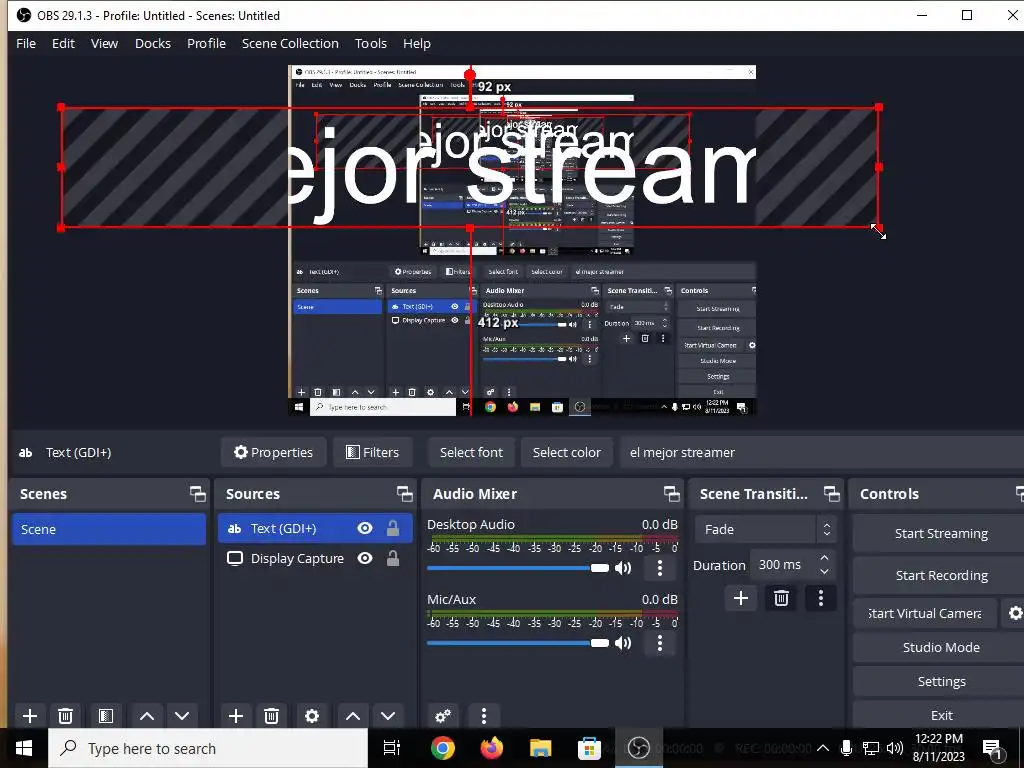Toggle visibility of Display Capture source
The image size is (1024, 768).
[x=365, y=558]
